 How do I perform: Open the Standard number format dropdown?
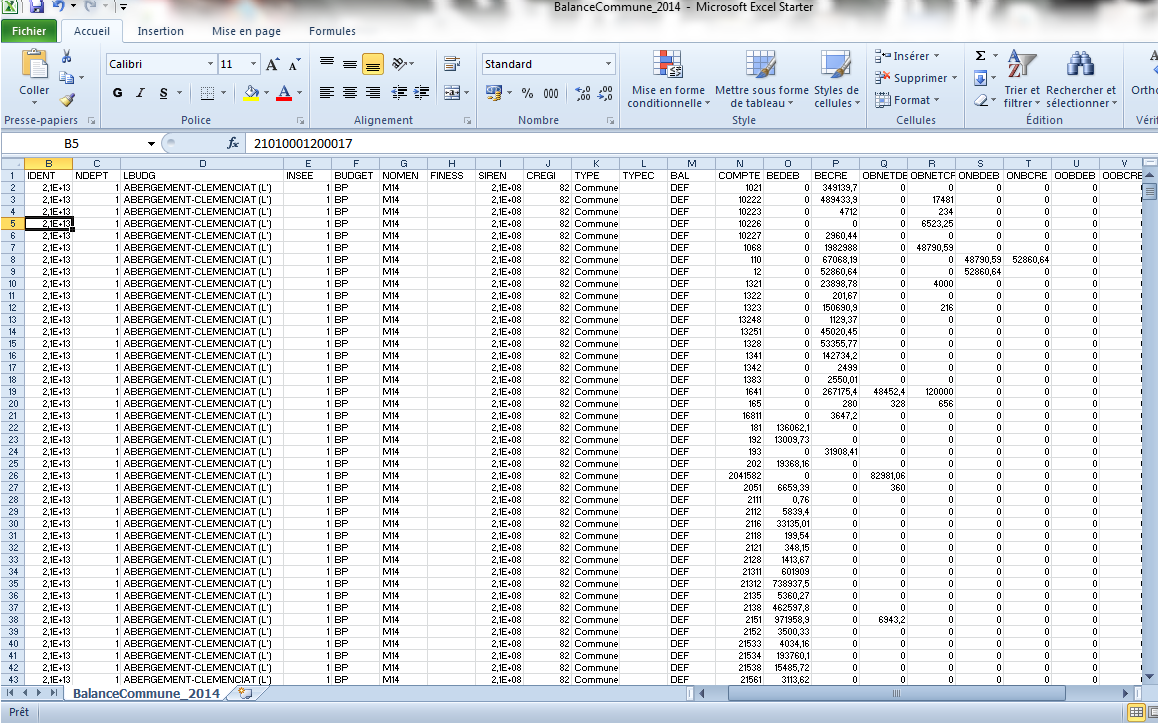(x=609, y=64)
